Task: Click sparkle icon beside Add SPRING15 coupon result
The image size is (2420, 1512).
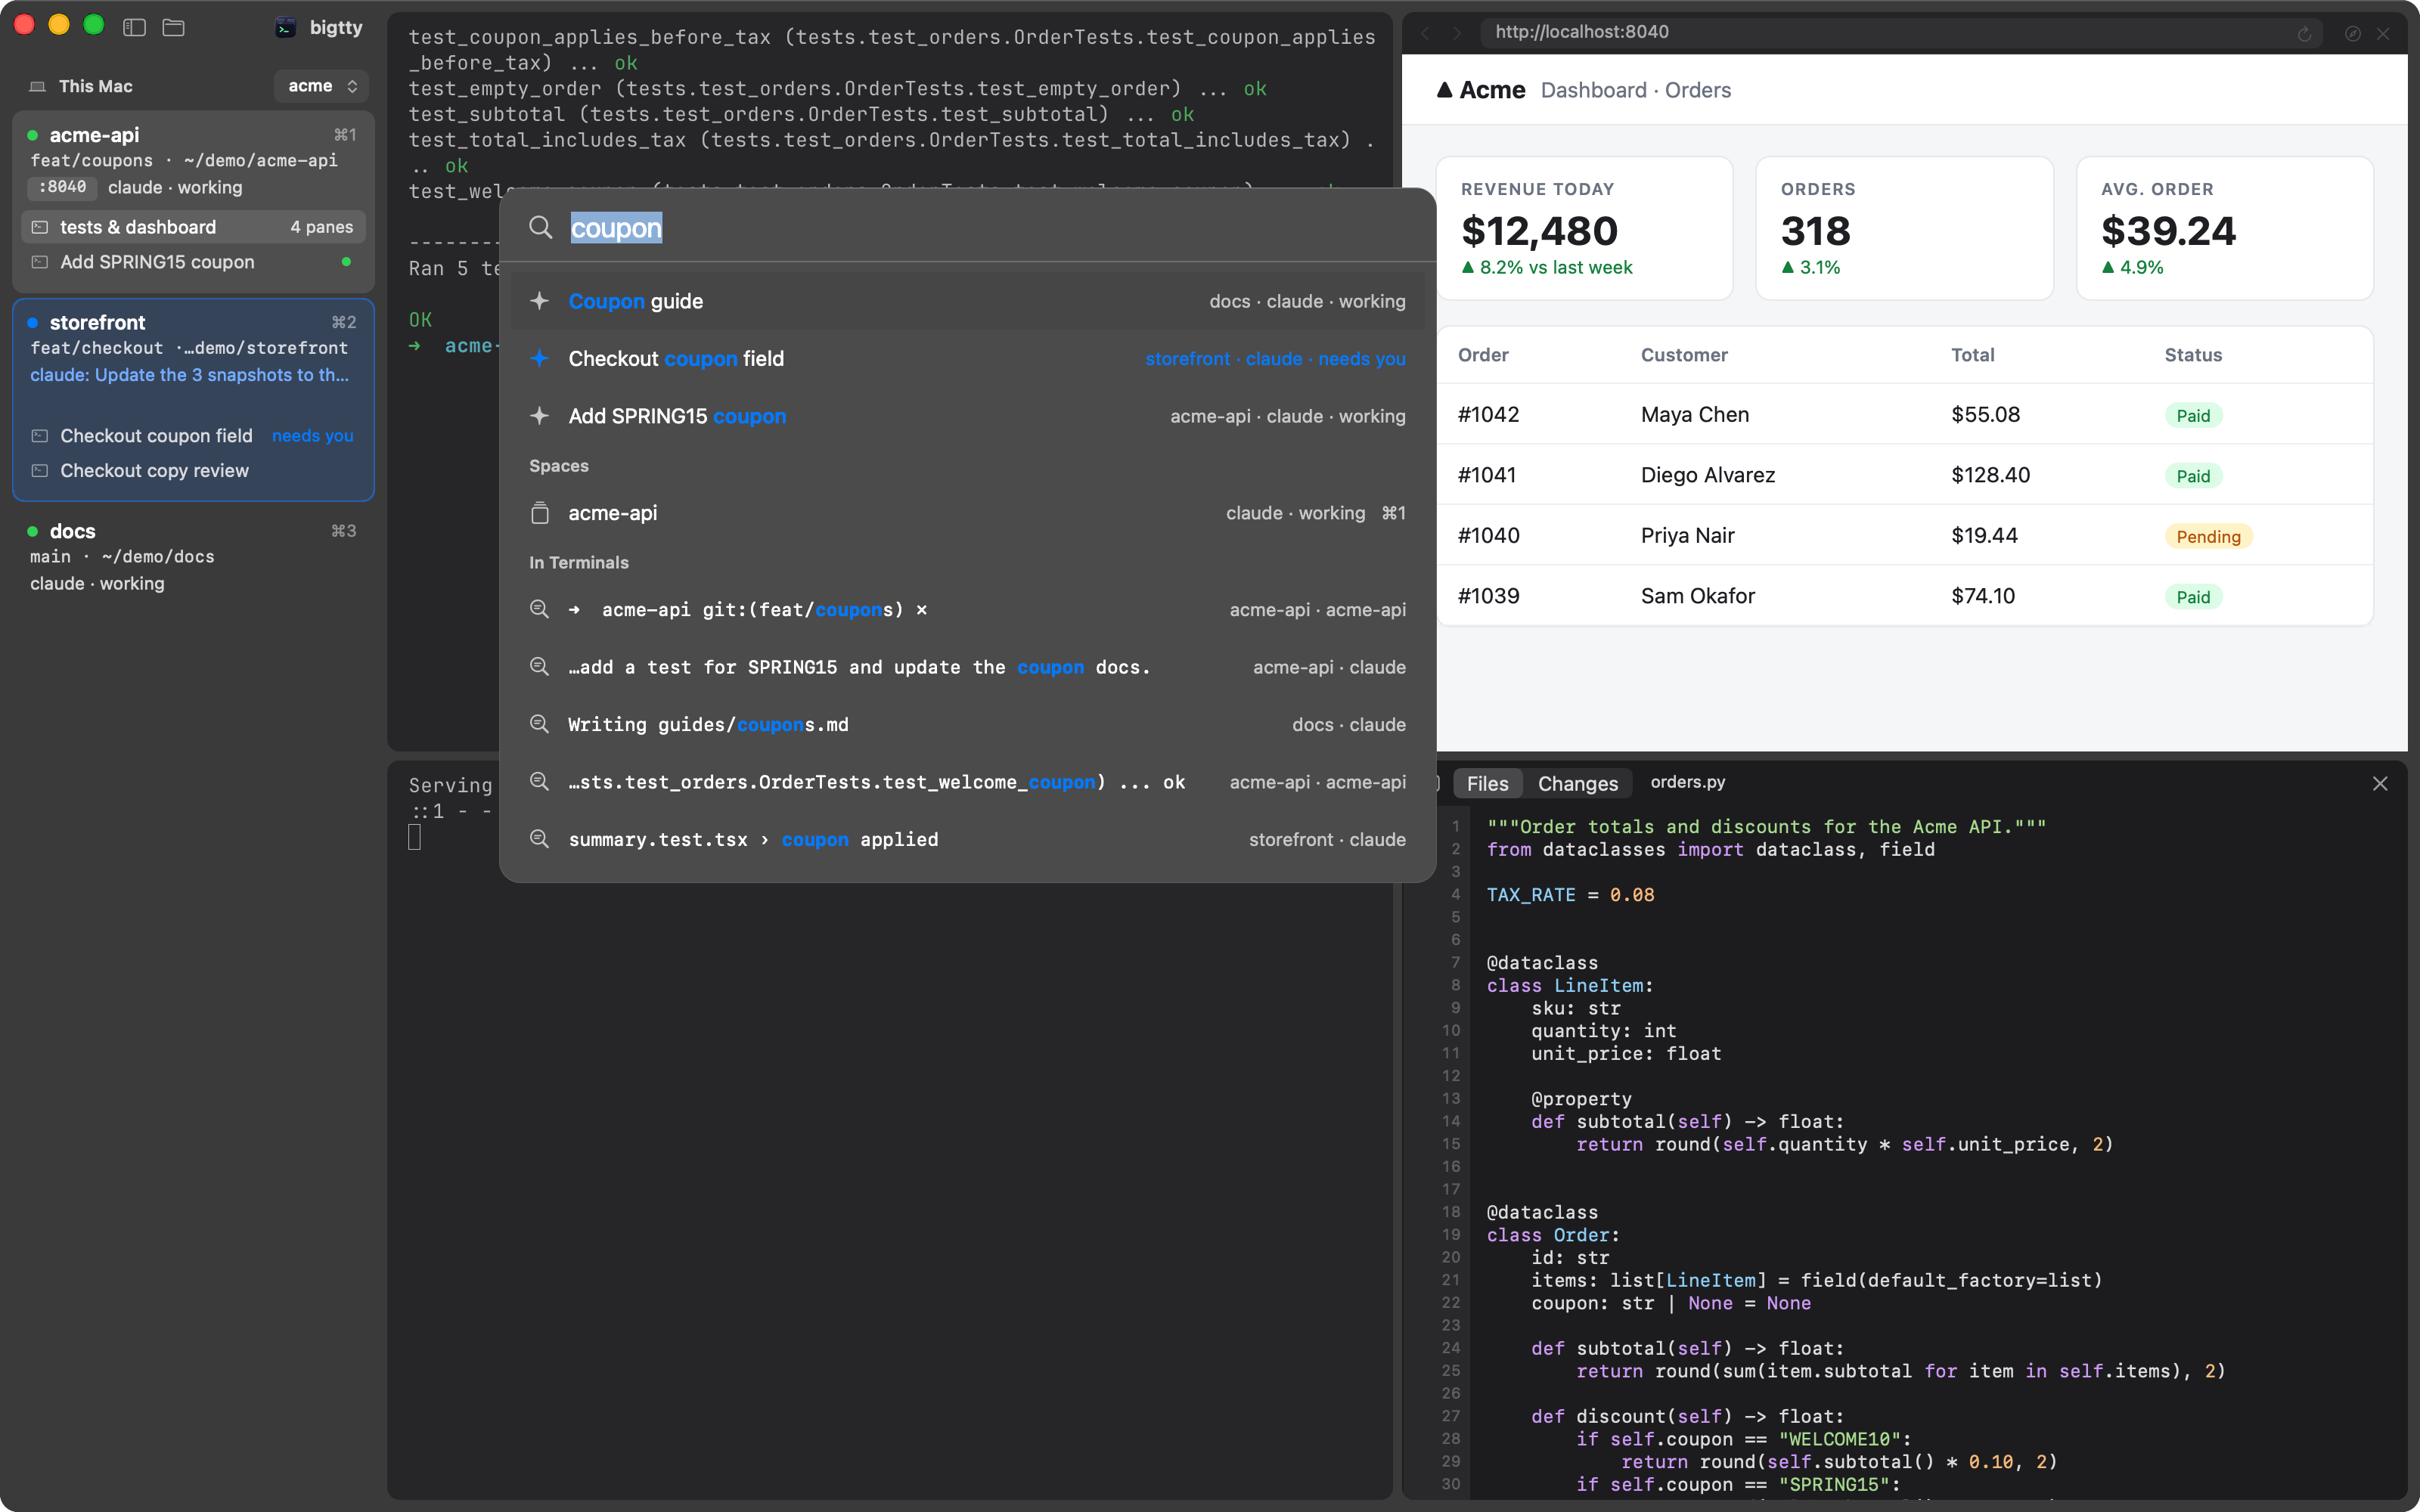Action: (540, 415)
